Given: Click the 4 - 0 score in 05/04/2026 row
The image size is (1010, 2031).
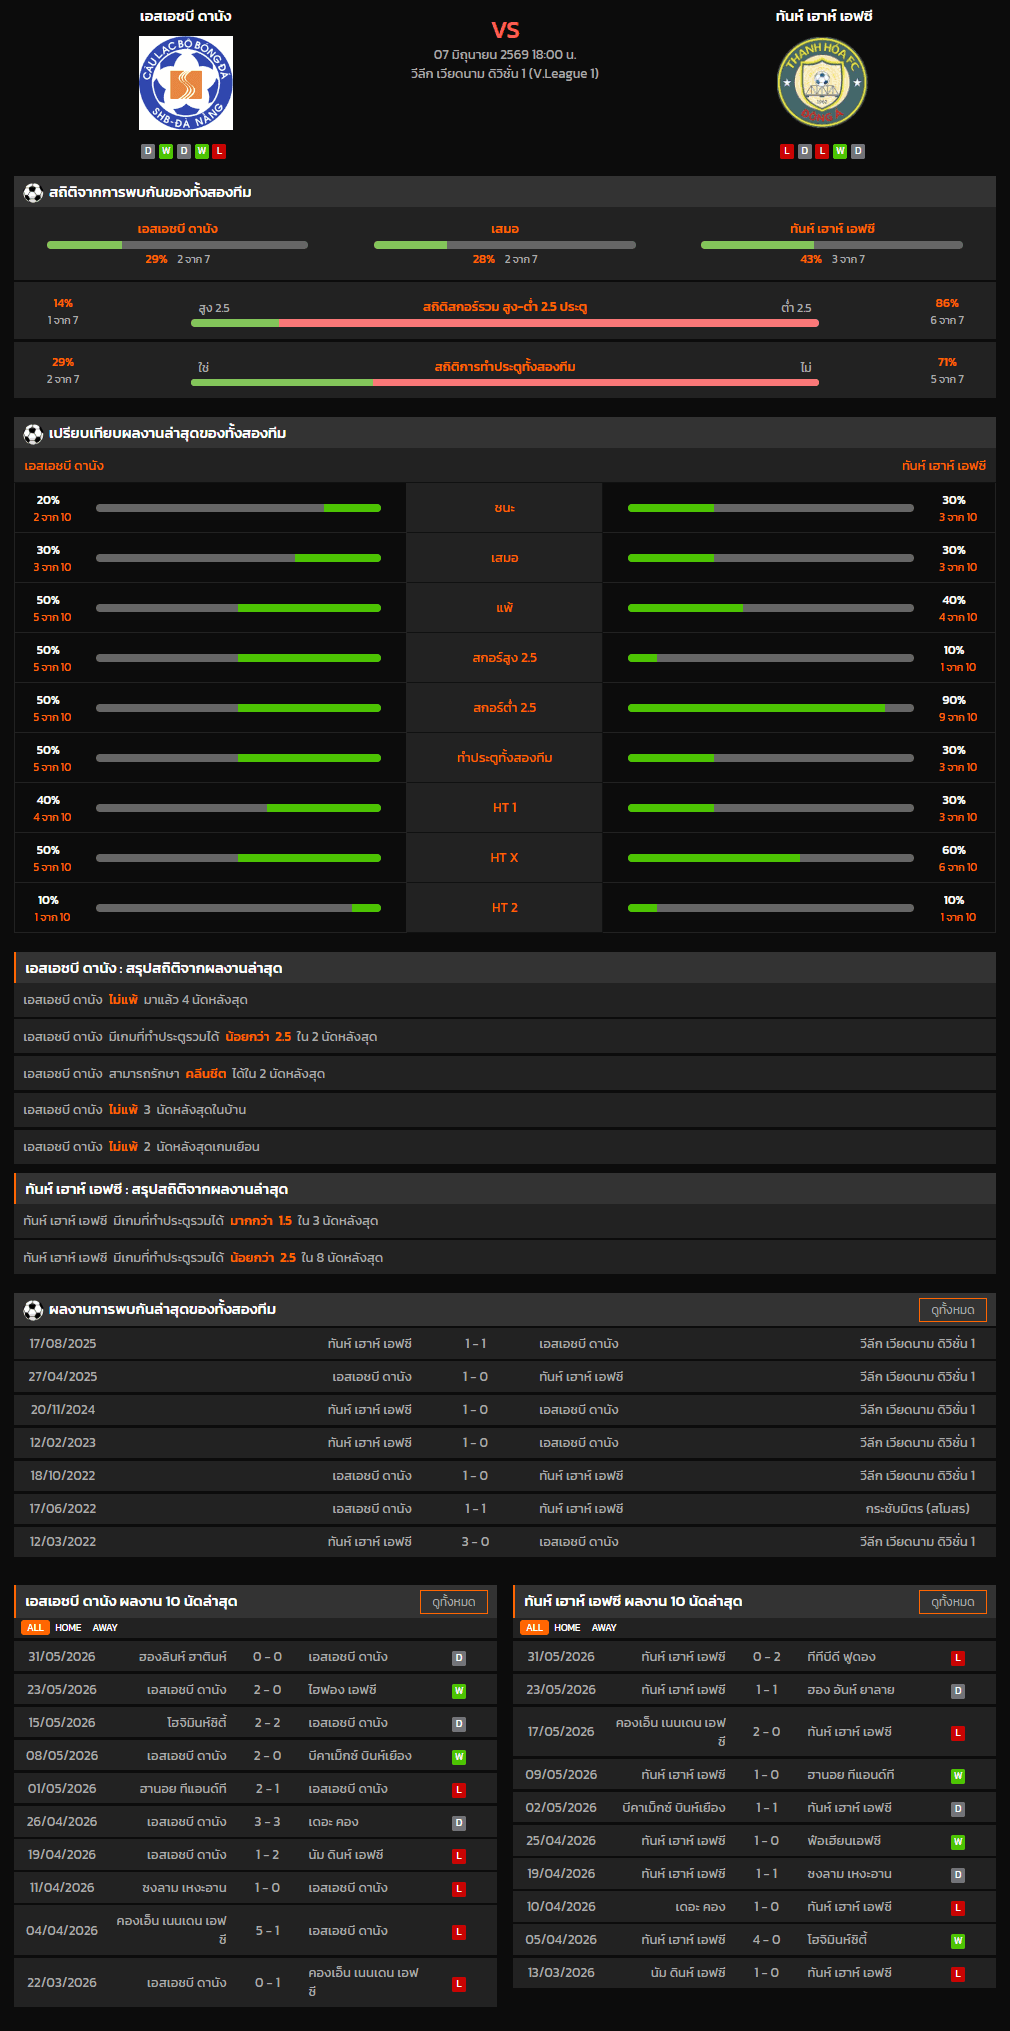Looking at the screenshot, I should pos(766,1940).
